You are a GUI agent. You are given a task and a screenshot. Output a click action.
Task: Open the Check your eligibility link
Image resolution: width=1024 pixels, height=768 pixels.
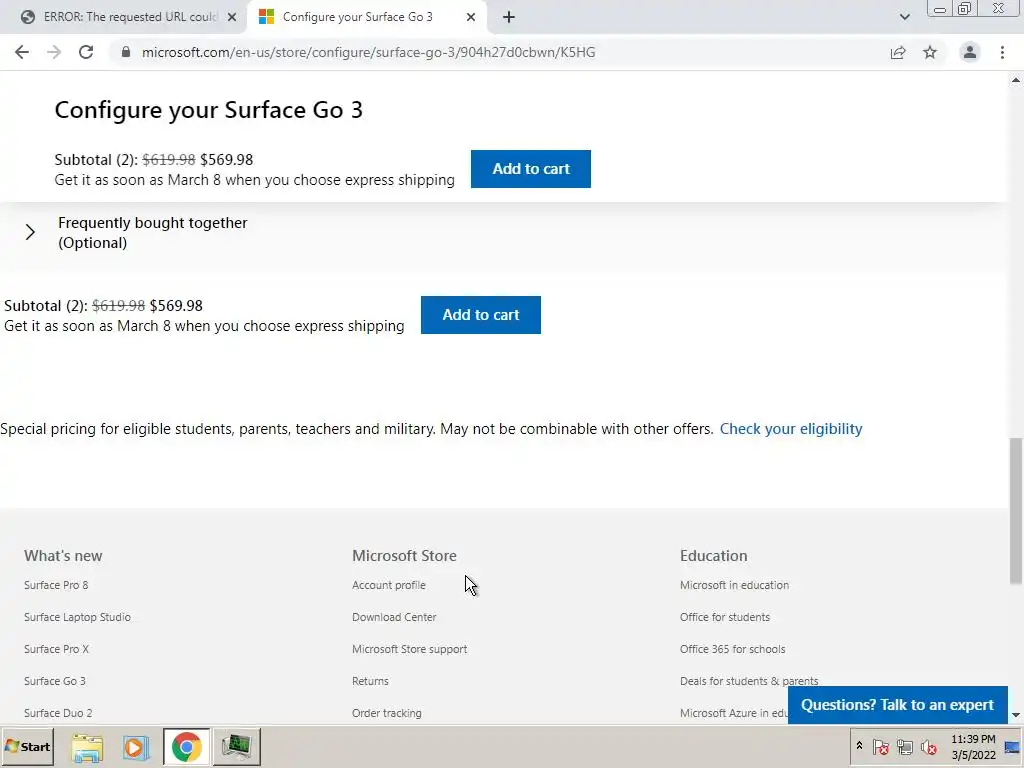coord(791,429)
